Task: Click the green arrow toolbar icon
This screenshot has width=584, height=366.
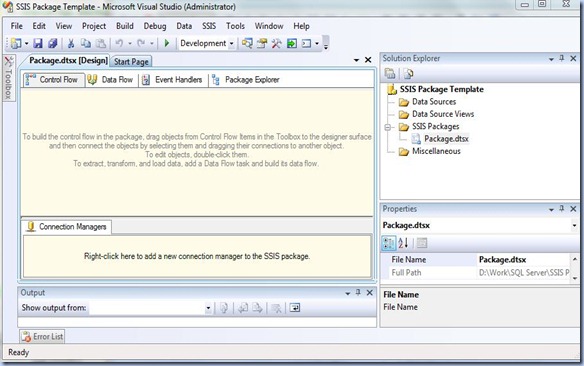Action: pyautogui.click(x=292, y=44)
